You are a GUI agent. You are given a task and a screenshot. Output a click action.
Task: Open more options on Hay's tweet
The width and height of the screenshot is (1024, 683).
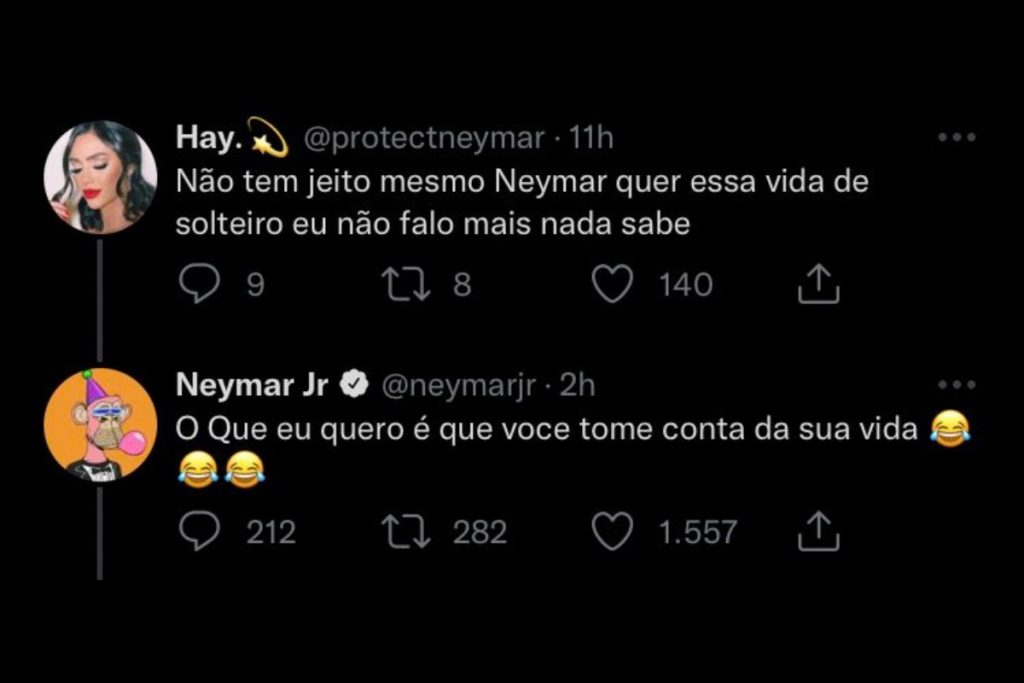click(956, 139)
